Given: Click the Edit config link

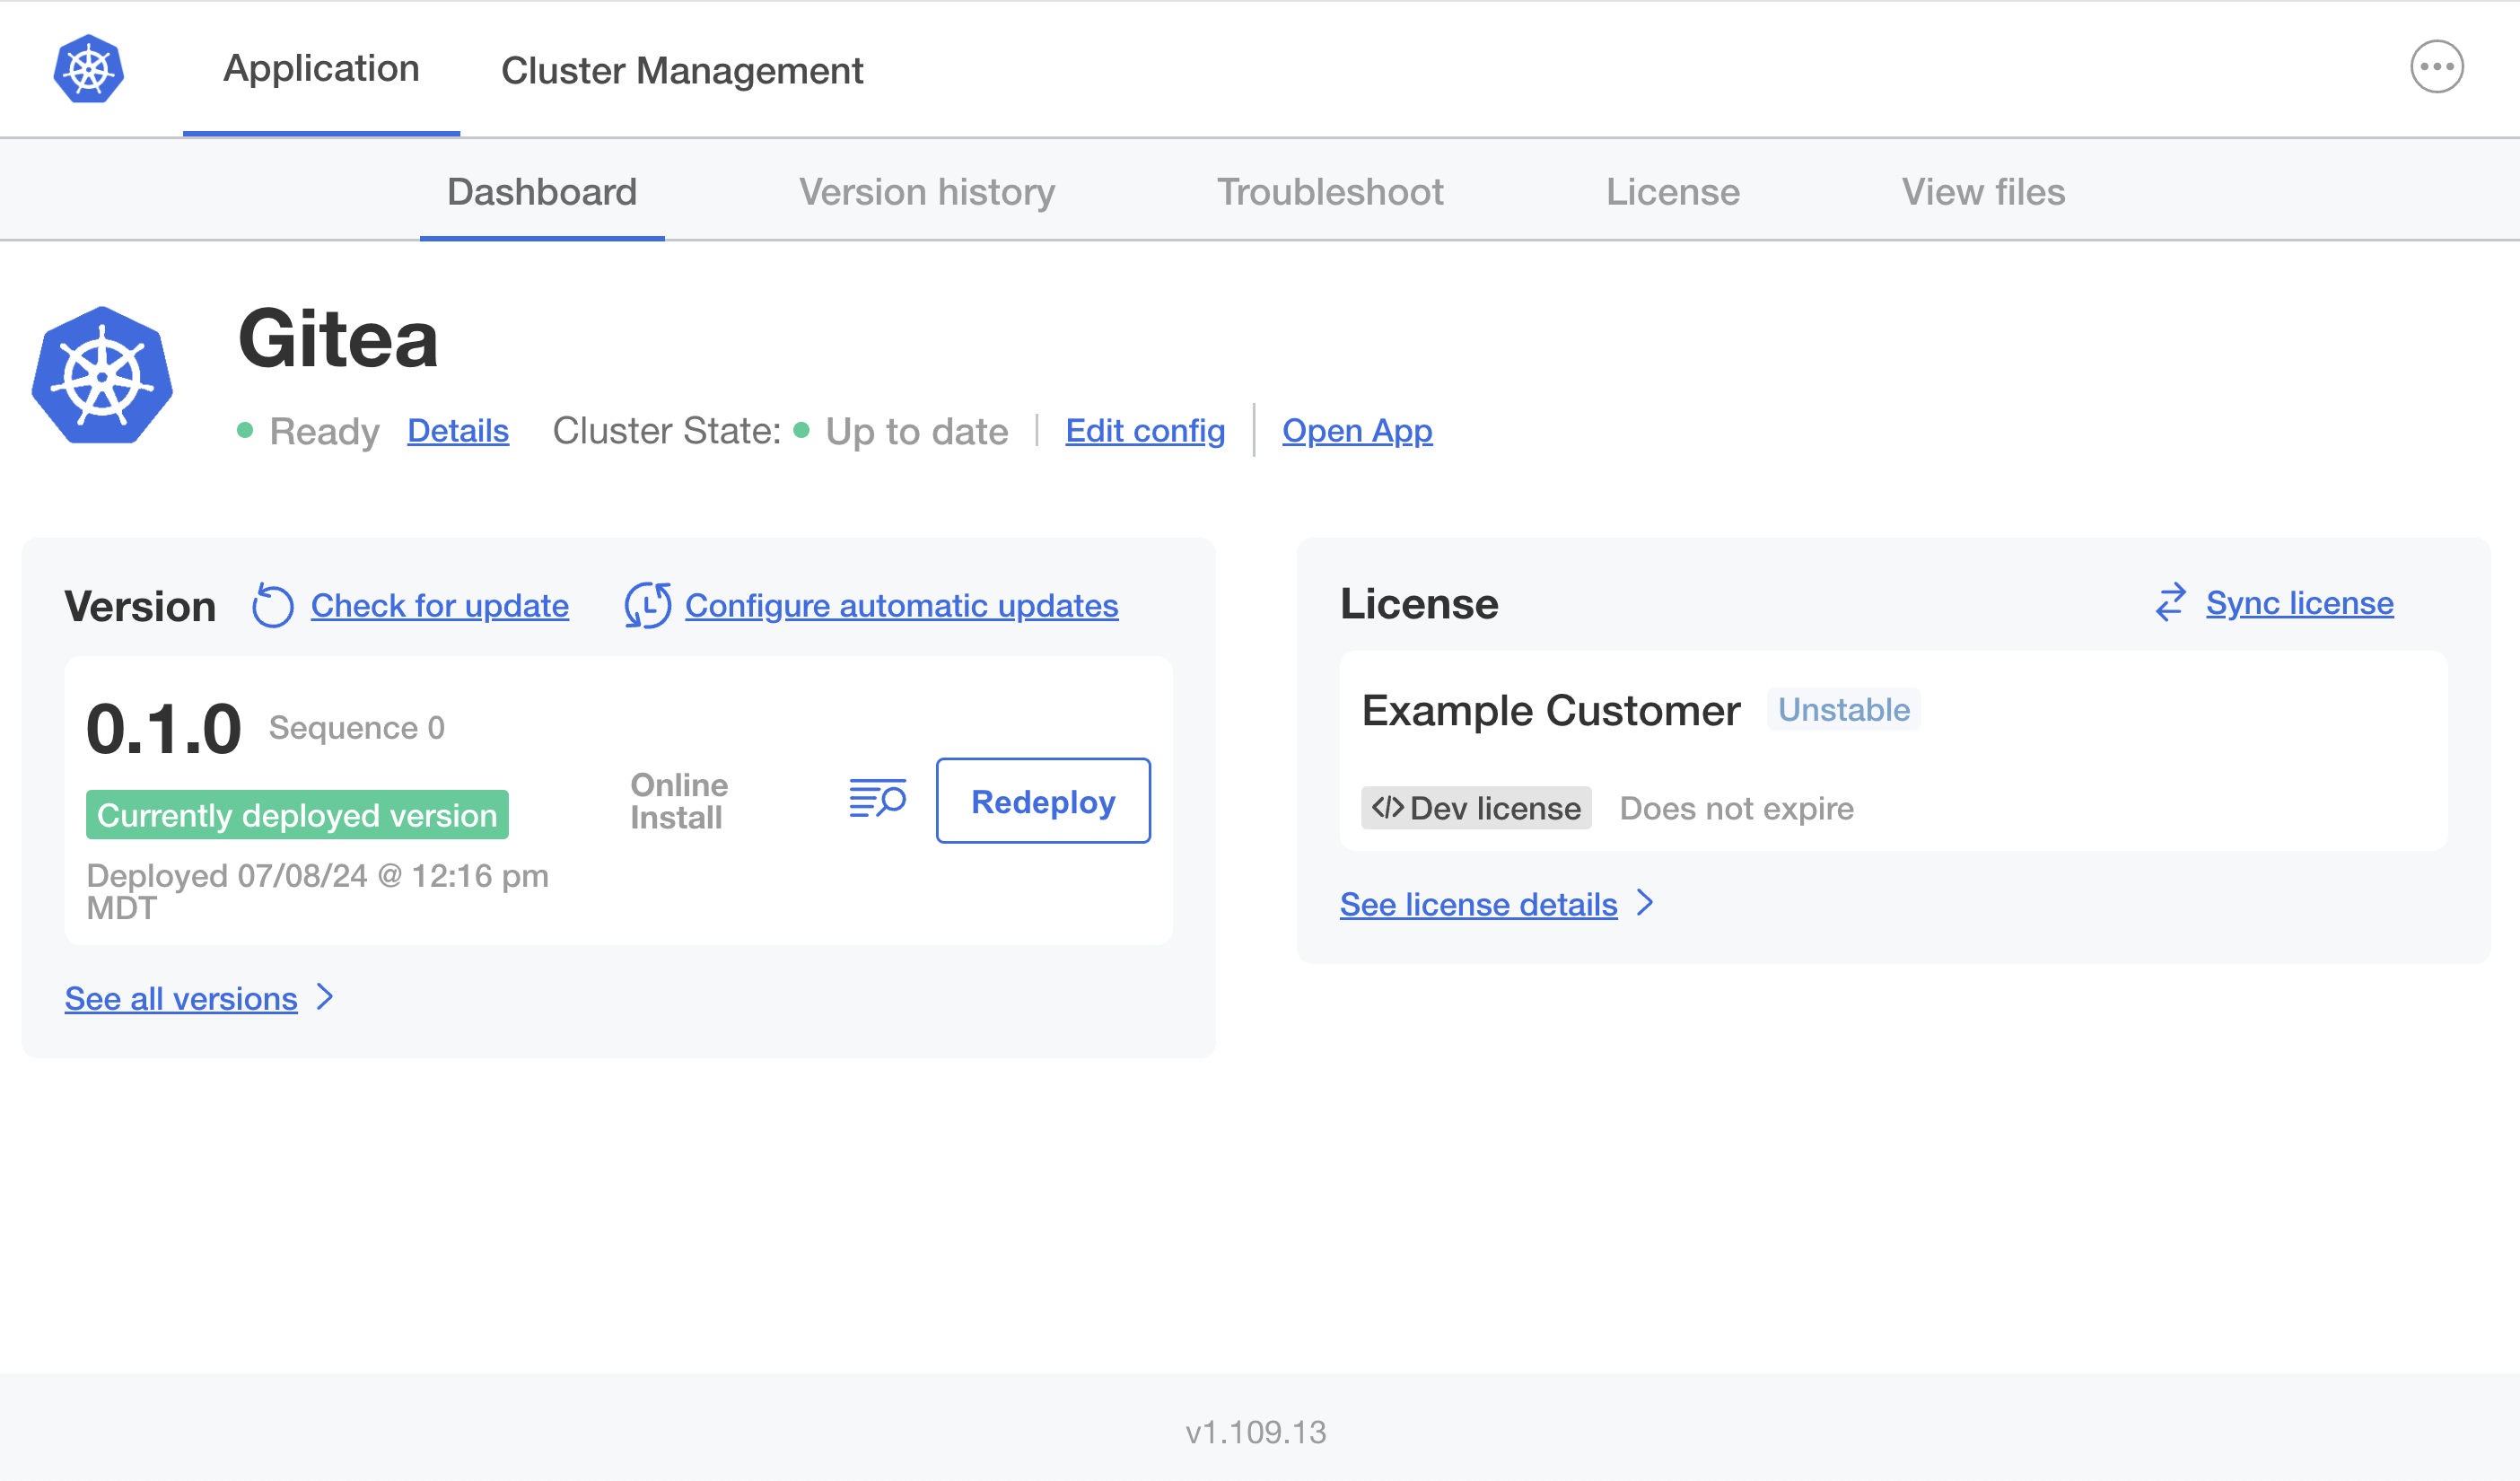Looking at the screenshot, I should (x=1145, y=430).
